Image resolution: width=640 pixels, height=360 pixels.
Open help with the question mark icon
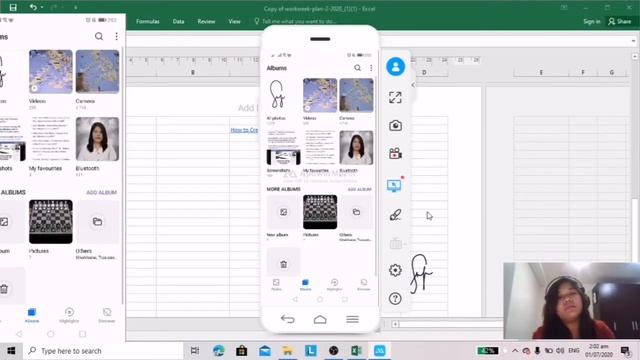pos(395,299)
